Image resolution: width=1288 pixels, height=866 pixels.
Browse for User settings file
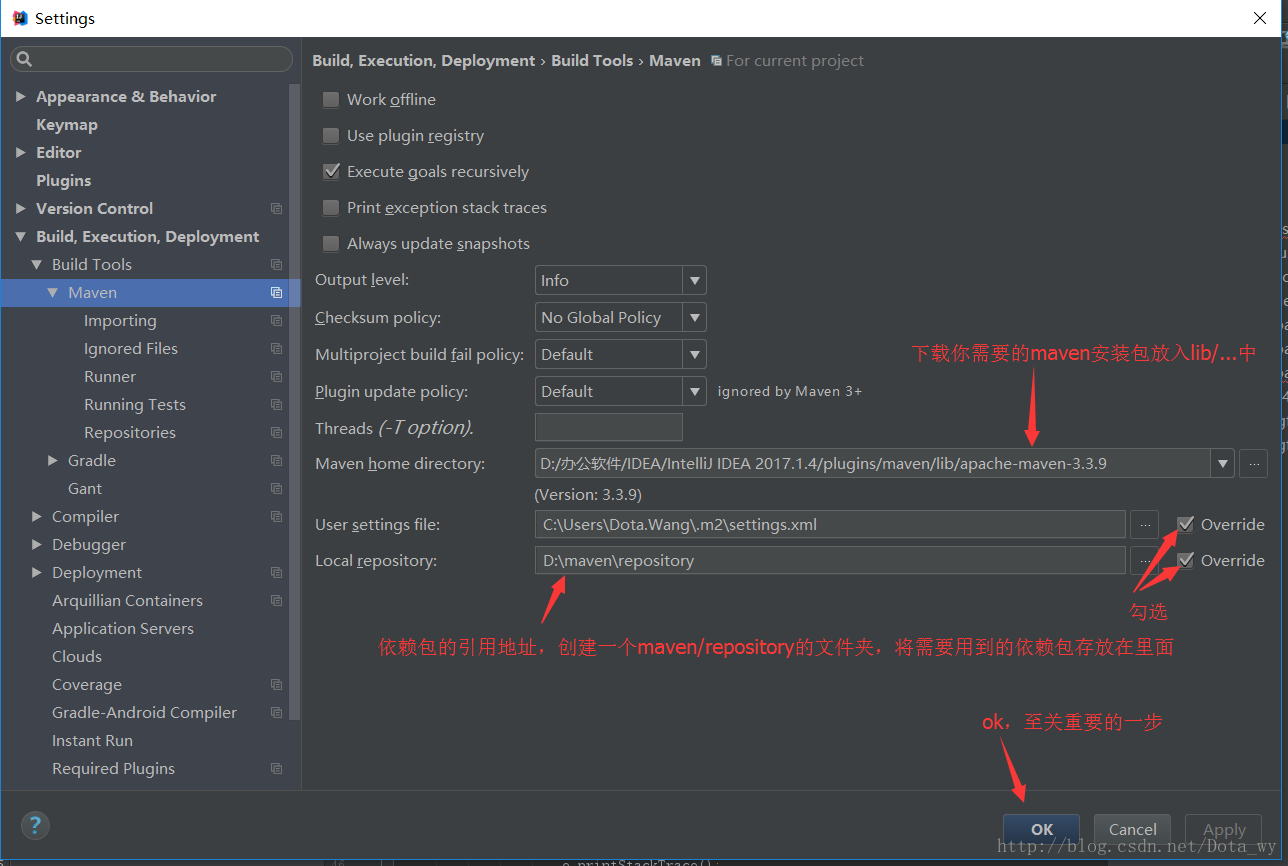[1144, 525]
